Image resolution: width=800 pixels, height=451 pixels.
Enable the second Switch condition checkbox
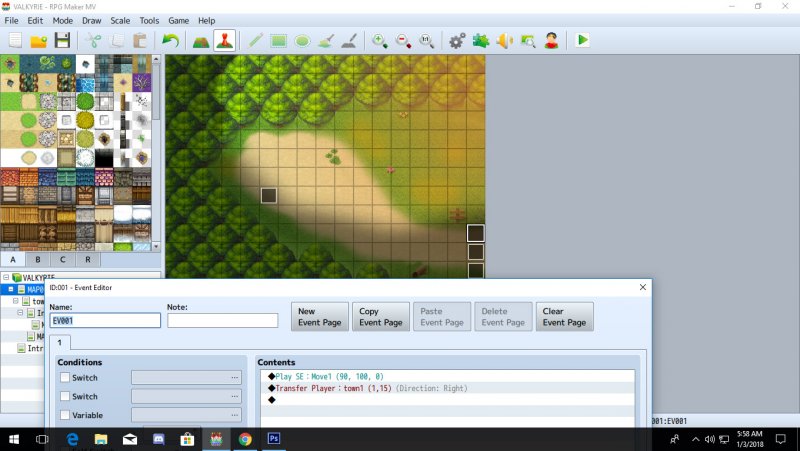point(65,396)
